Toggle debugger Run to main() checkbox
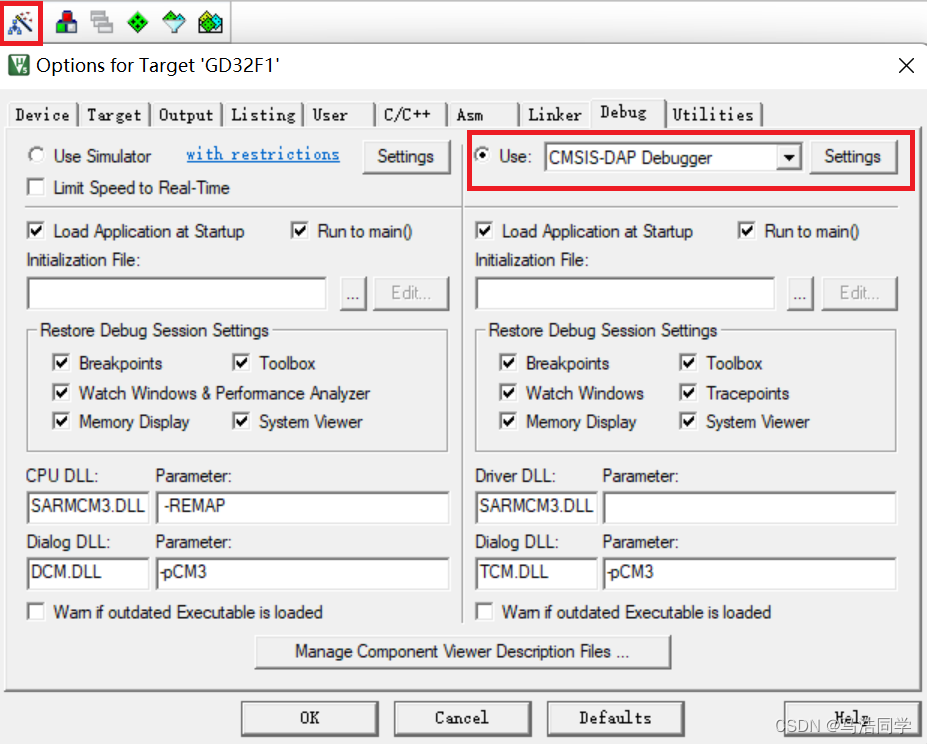Image resolution: width=927 pixels, height=744 pixels. 747,231
